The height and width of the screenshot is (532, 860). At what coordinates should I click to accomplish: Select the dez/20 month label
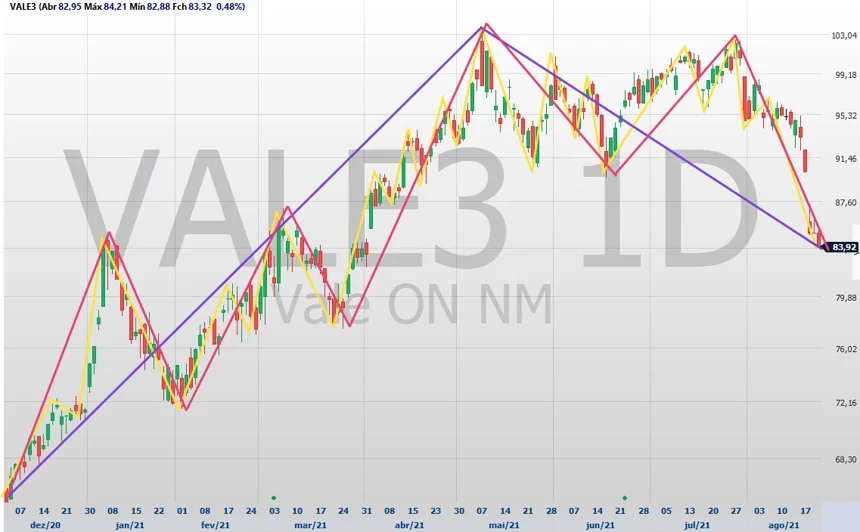pos(46,524)
